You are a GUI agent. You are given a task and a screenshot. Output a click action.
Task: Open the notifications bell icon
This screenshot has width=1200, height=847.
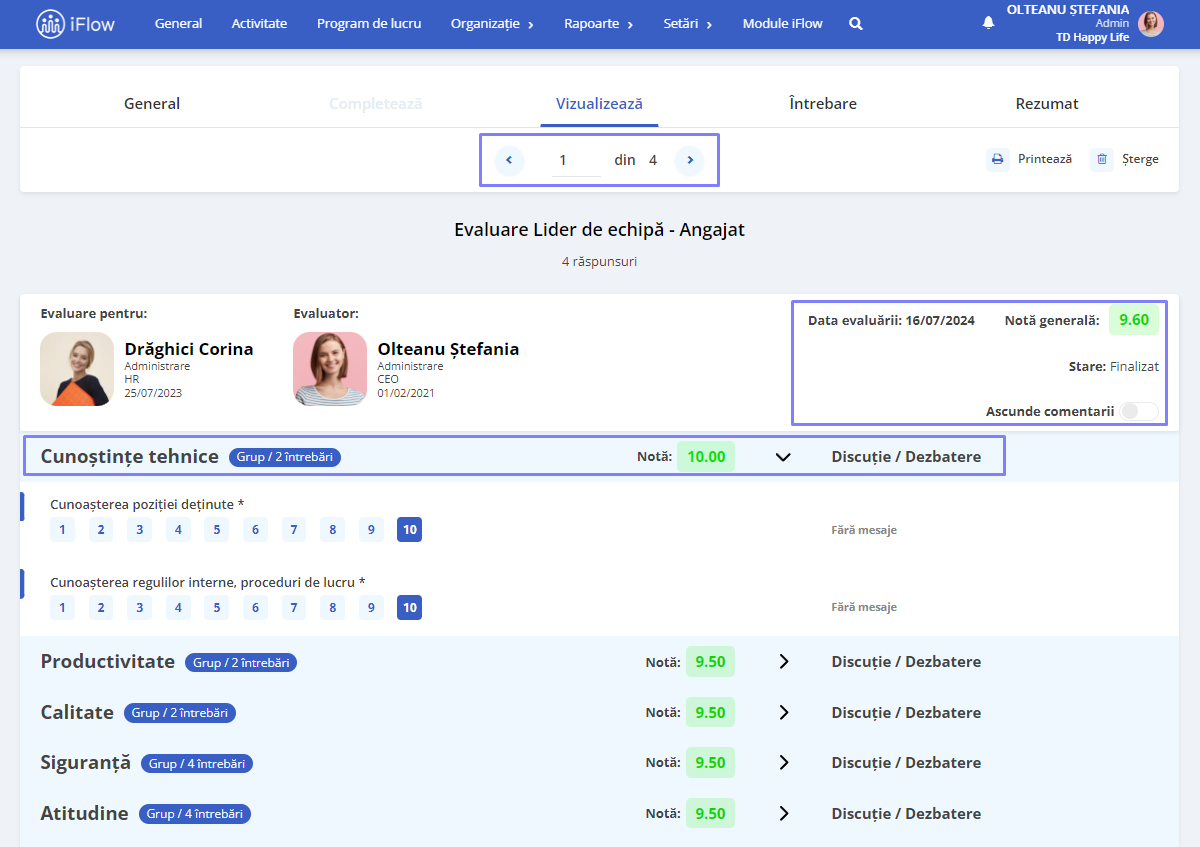989,22
